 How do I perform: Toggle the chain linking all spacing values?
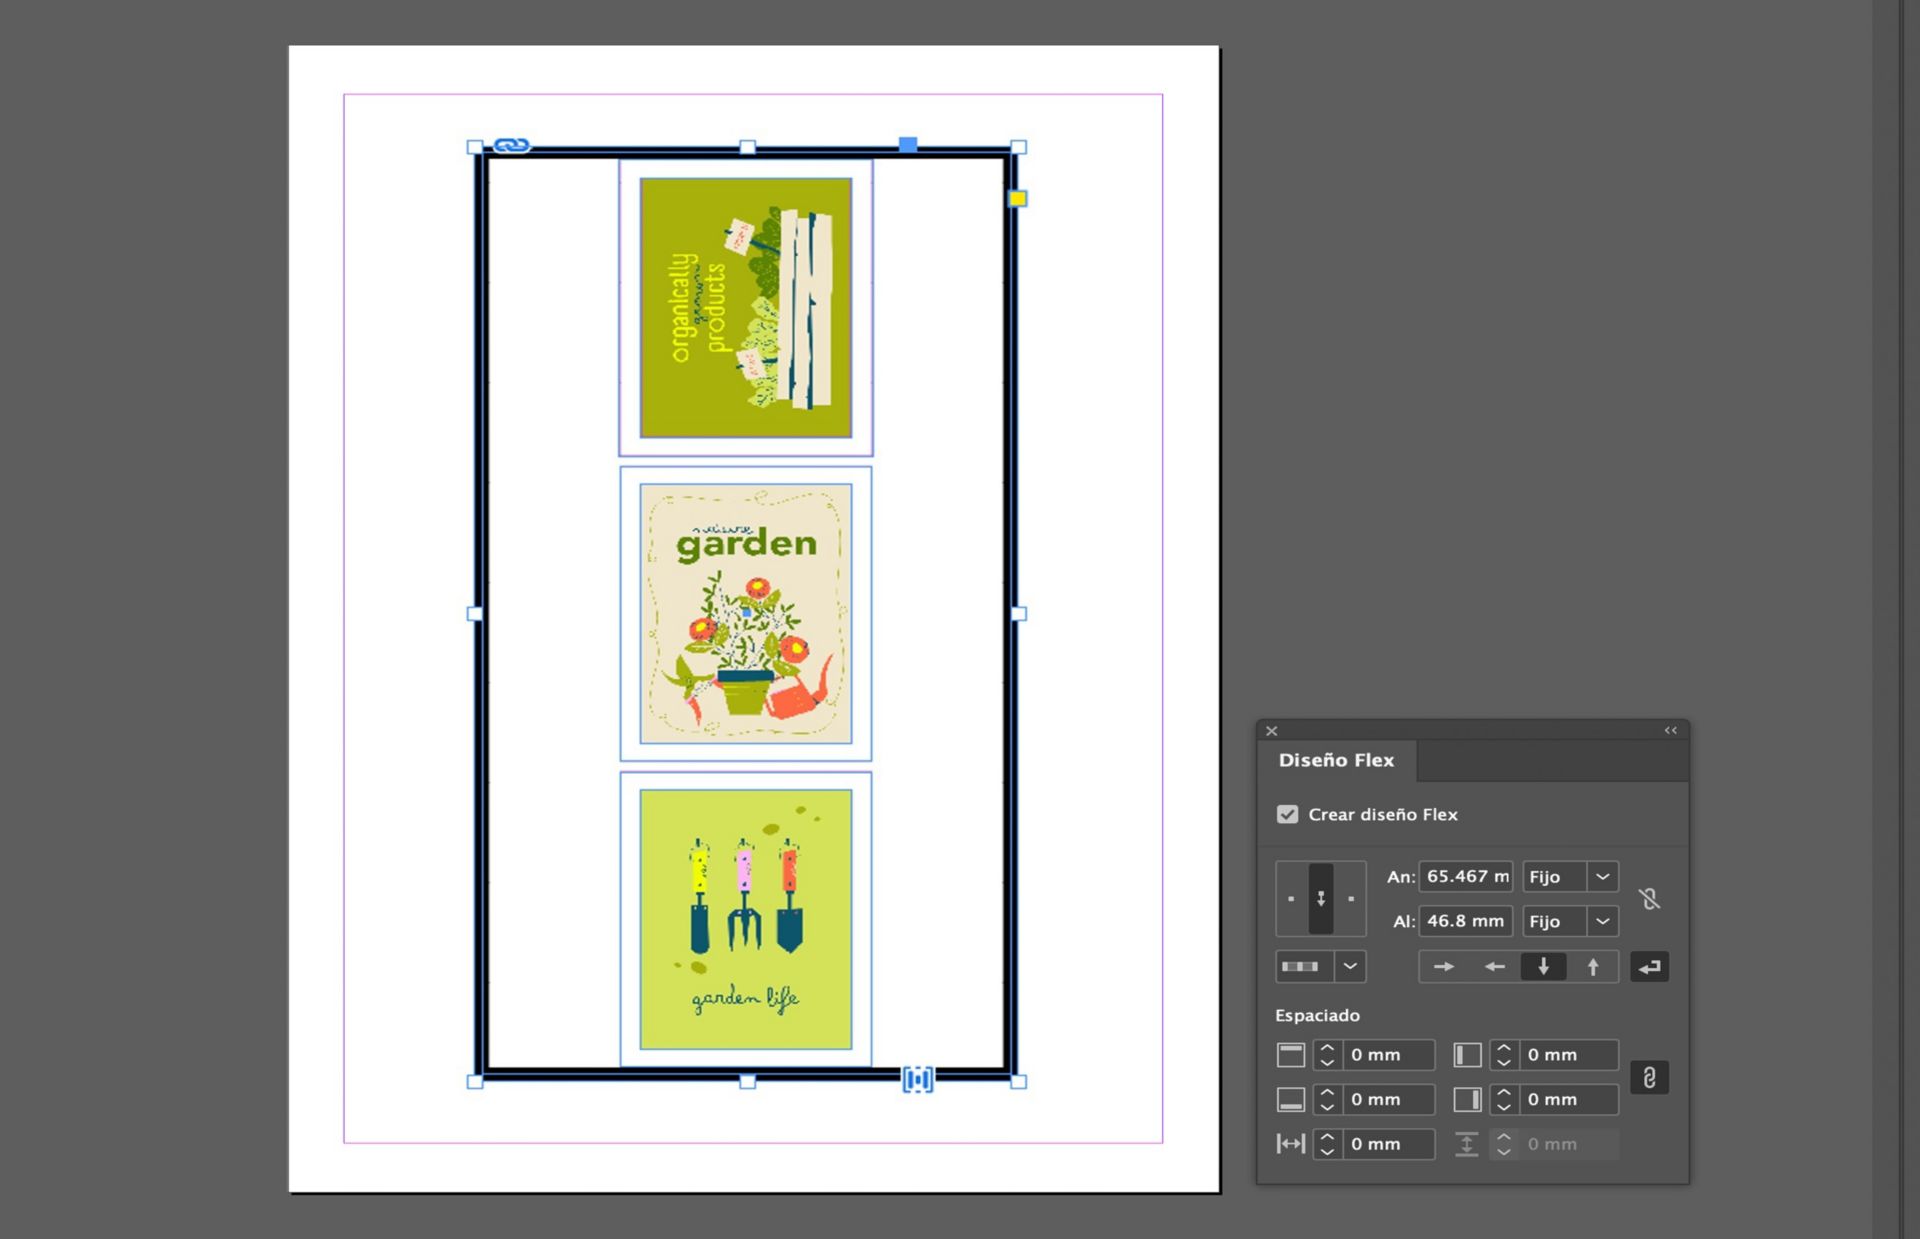click(x=1650, y=1077)
